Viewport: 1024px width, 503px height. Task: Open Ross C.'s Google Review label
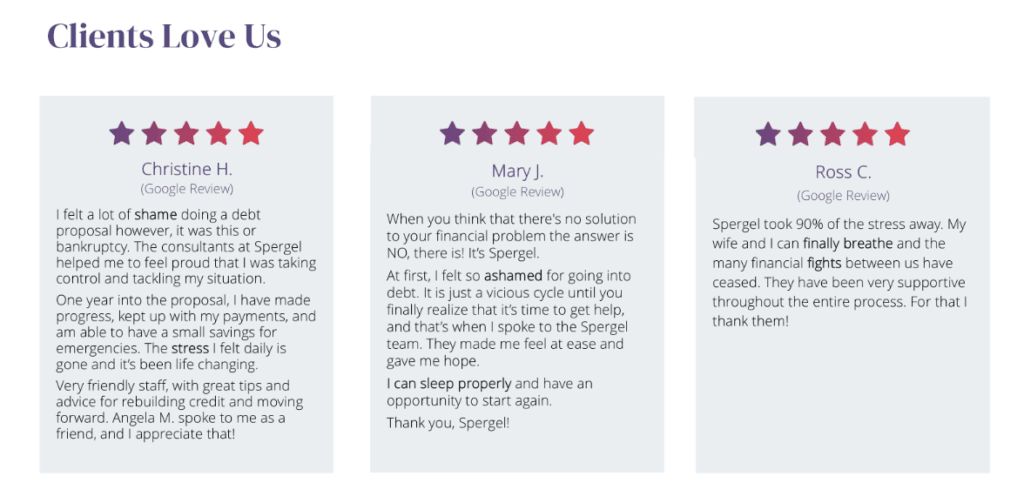click(843, 195)
